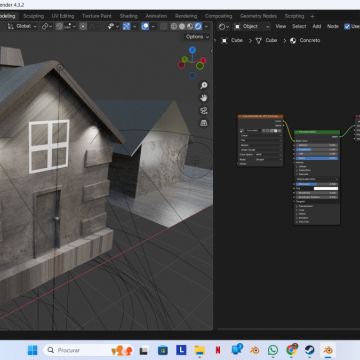Click the Concreto material sphere icon
The height and width of the screenshot is (360, 360).
[293, 40]
